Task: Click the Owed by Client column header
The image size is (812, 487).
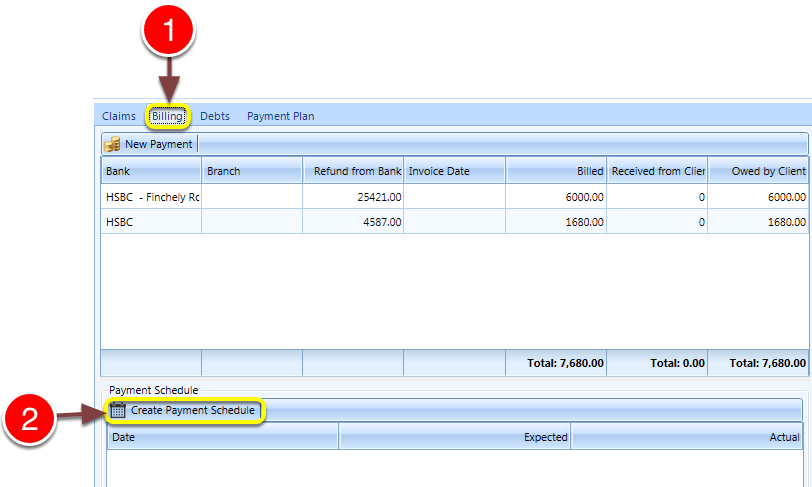Action: (758, 171)
